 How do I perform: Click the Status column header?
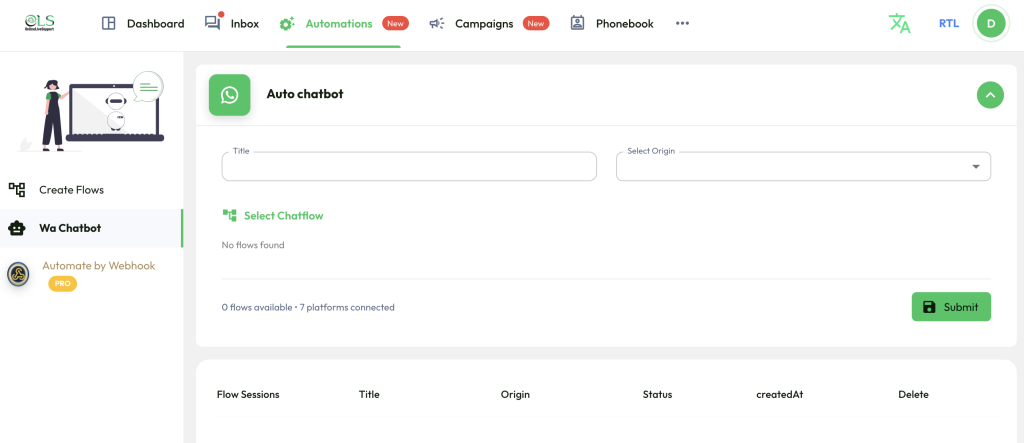657,395
